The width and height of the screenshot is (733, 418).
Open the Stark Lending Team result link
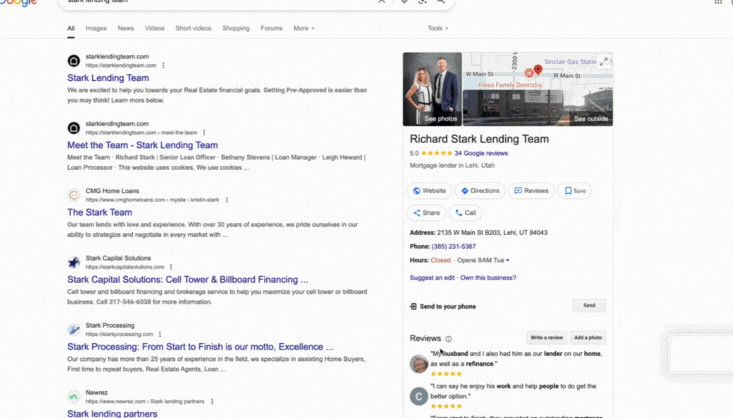[108, 78]
